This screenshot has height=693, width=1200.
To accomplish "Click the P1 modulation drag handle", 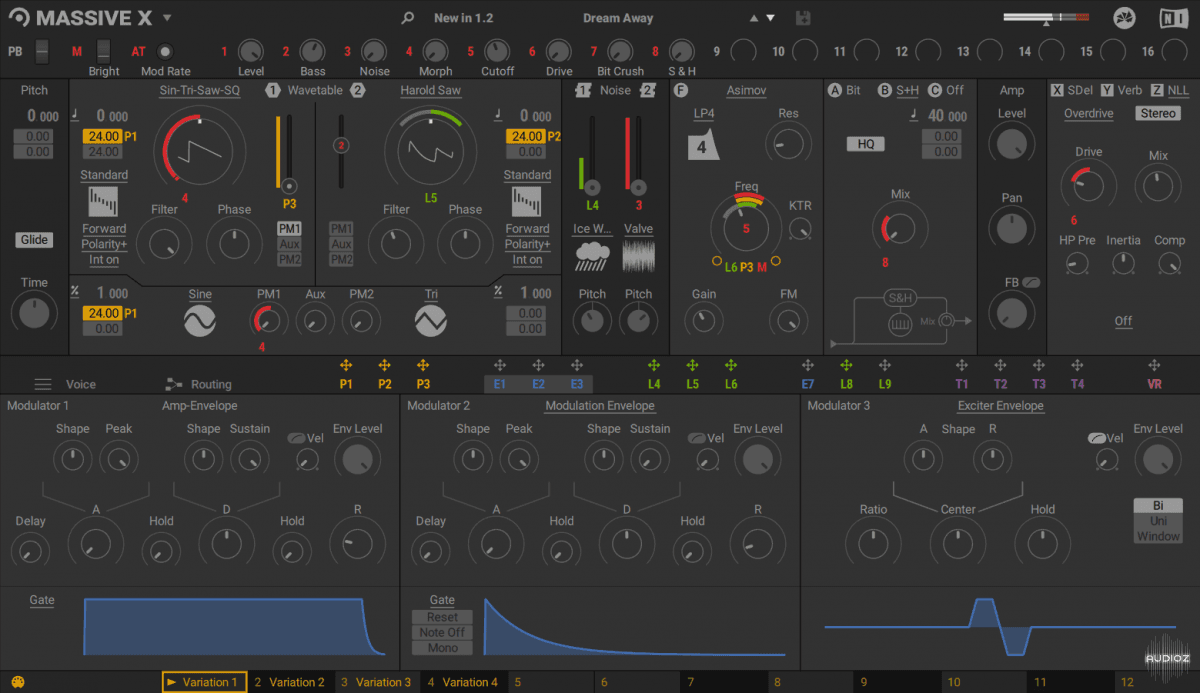I will click(346, 366).
